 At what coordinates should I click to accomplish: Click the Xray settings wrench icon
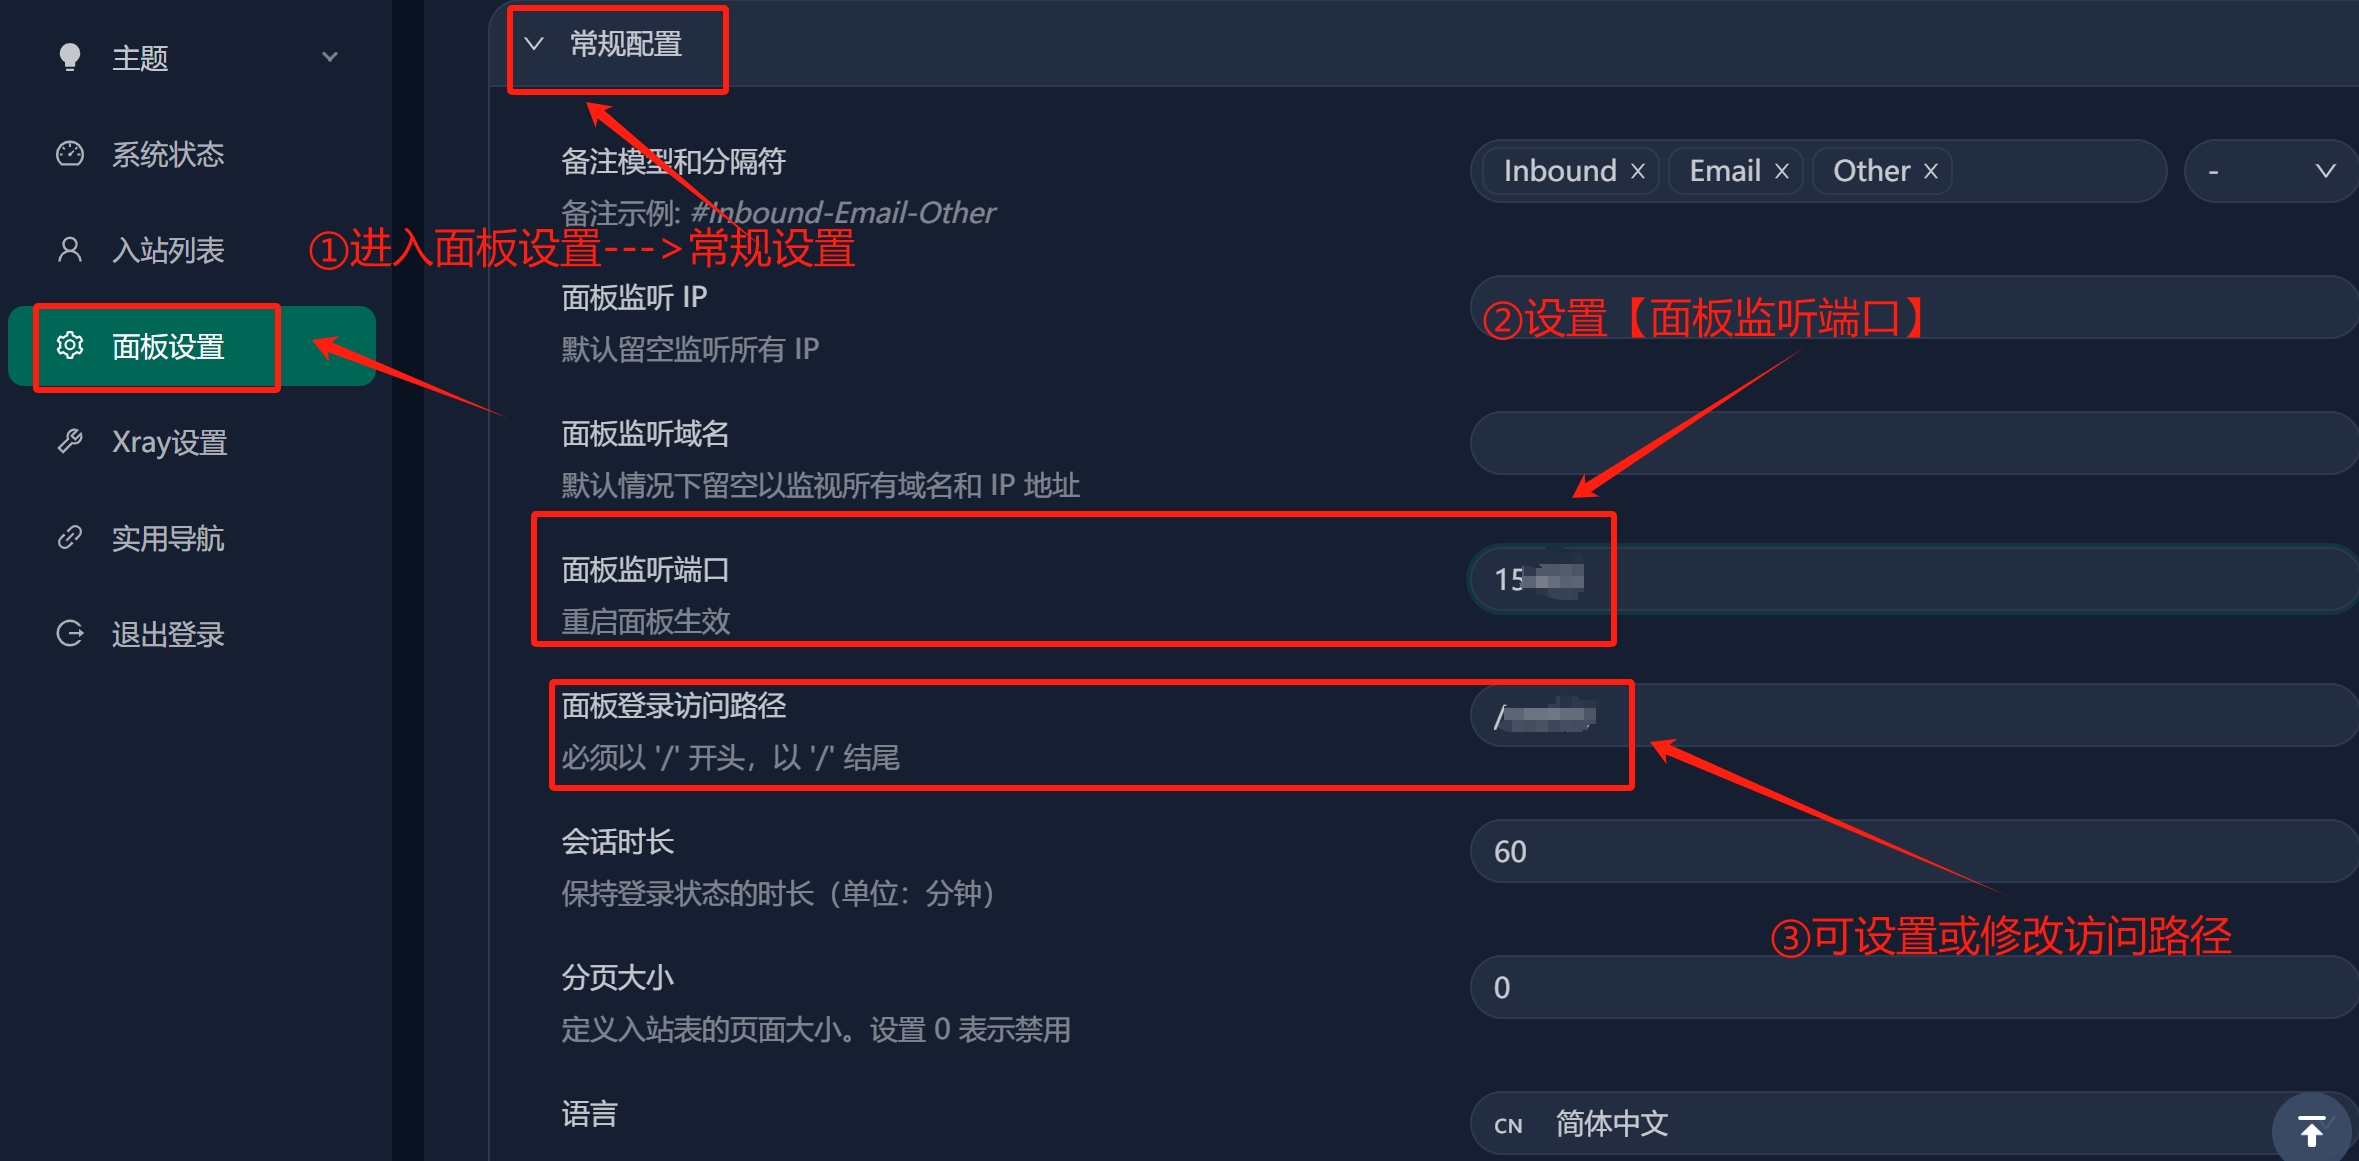pyautogui.click(x=69, y=441)
